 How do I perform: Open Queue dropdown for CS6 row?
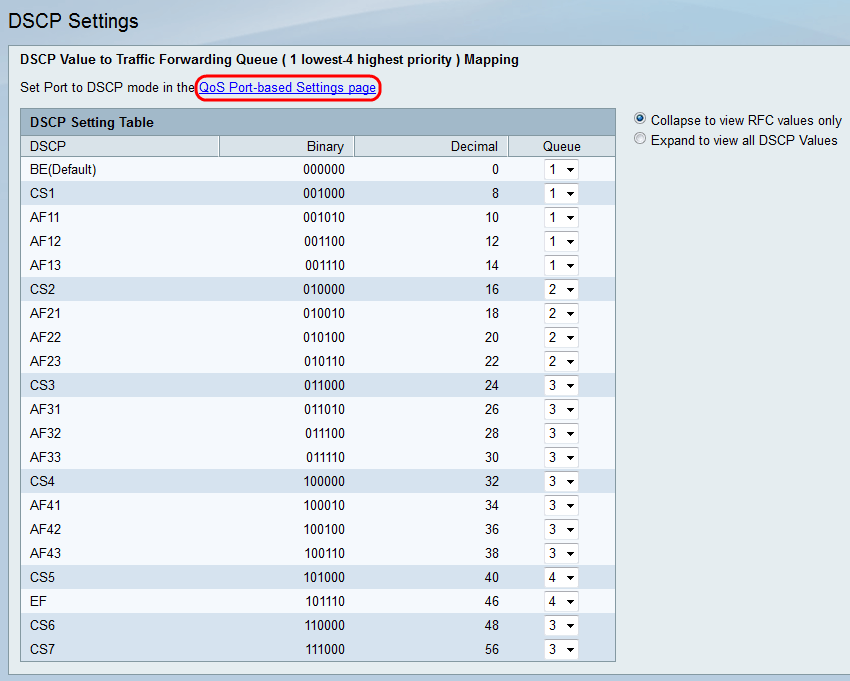561,625
